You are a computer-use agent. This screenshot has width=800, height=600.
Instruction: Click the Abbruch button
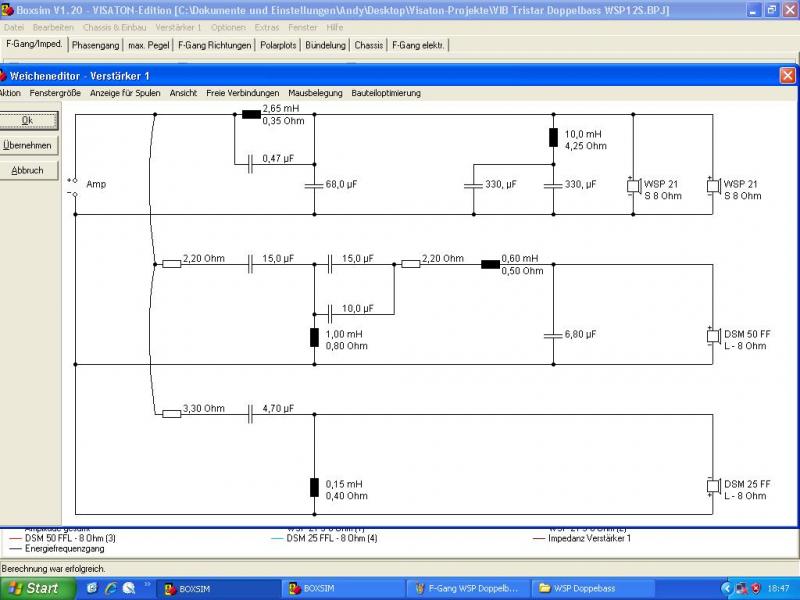28,170
